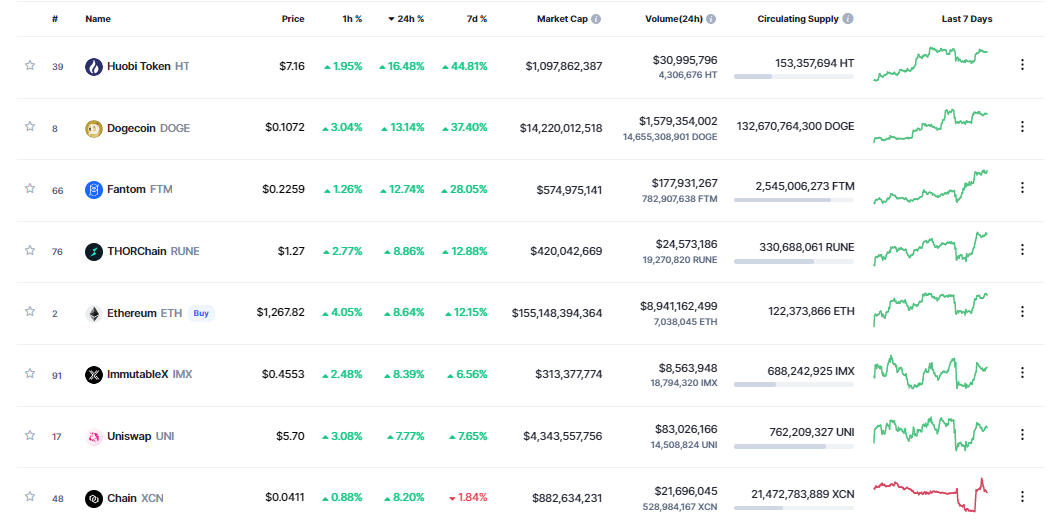Sort table by 7d % column header
Screen dimensions: 1060x525
(x=477, y=19)
